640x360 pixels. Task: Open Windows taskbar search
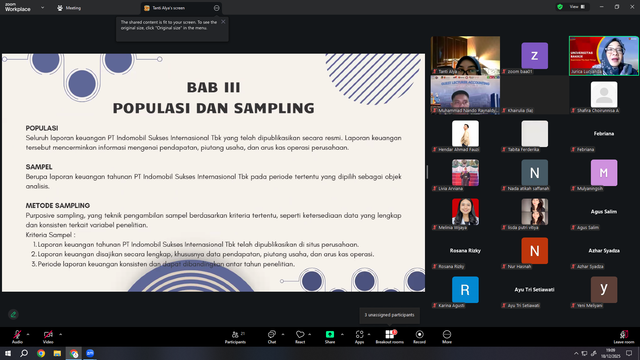click(24, 353)
